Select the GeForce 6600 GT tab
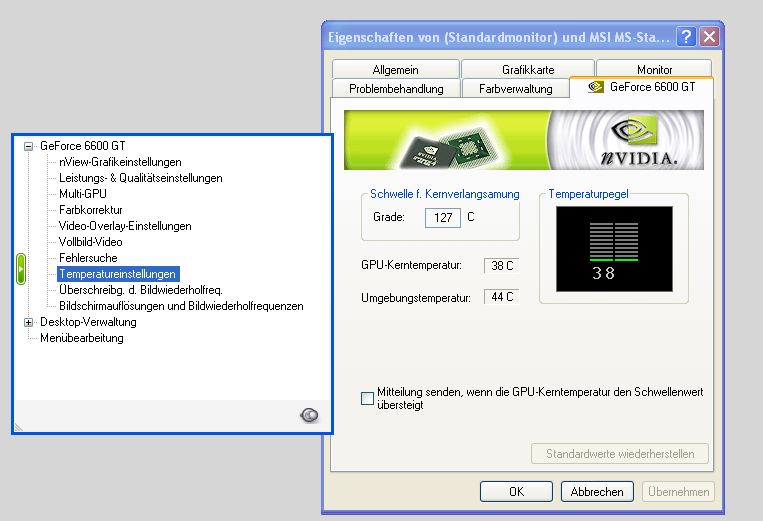 (641, 87)
